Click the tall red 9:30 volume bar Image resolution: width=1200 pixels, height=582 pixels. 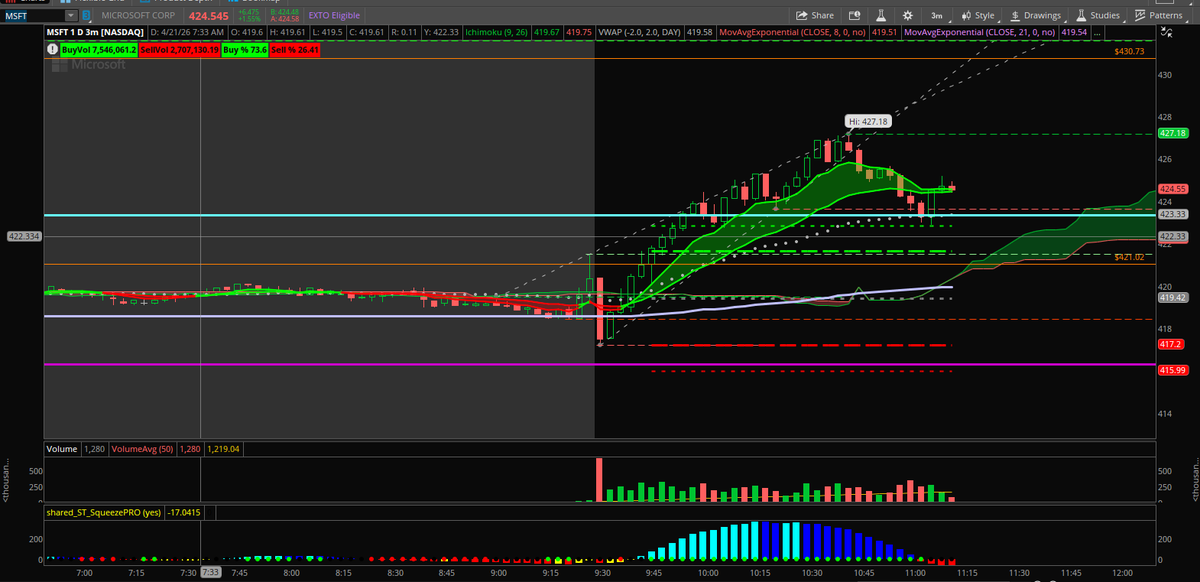[x=600, y=480]
